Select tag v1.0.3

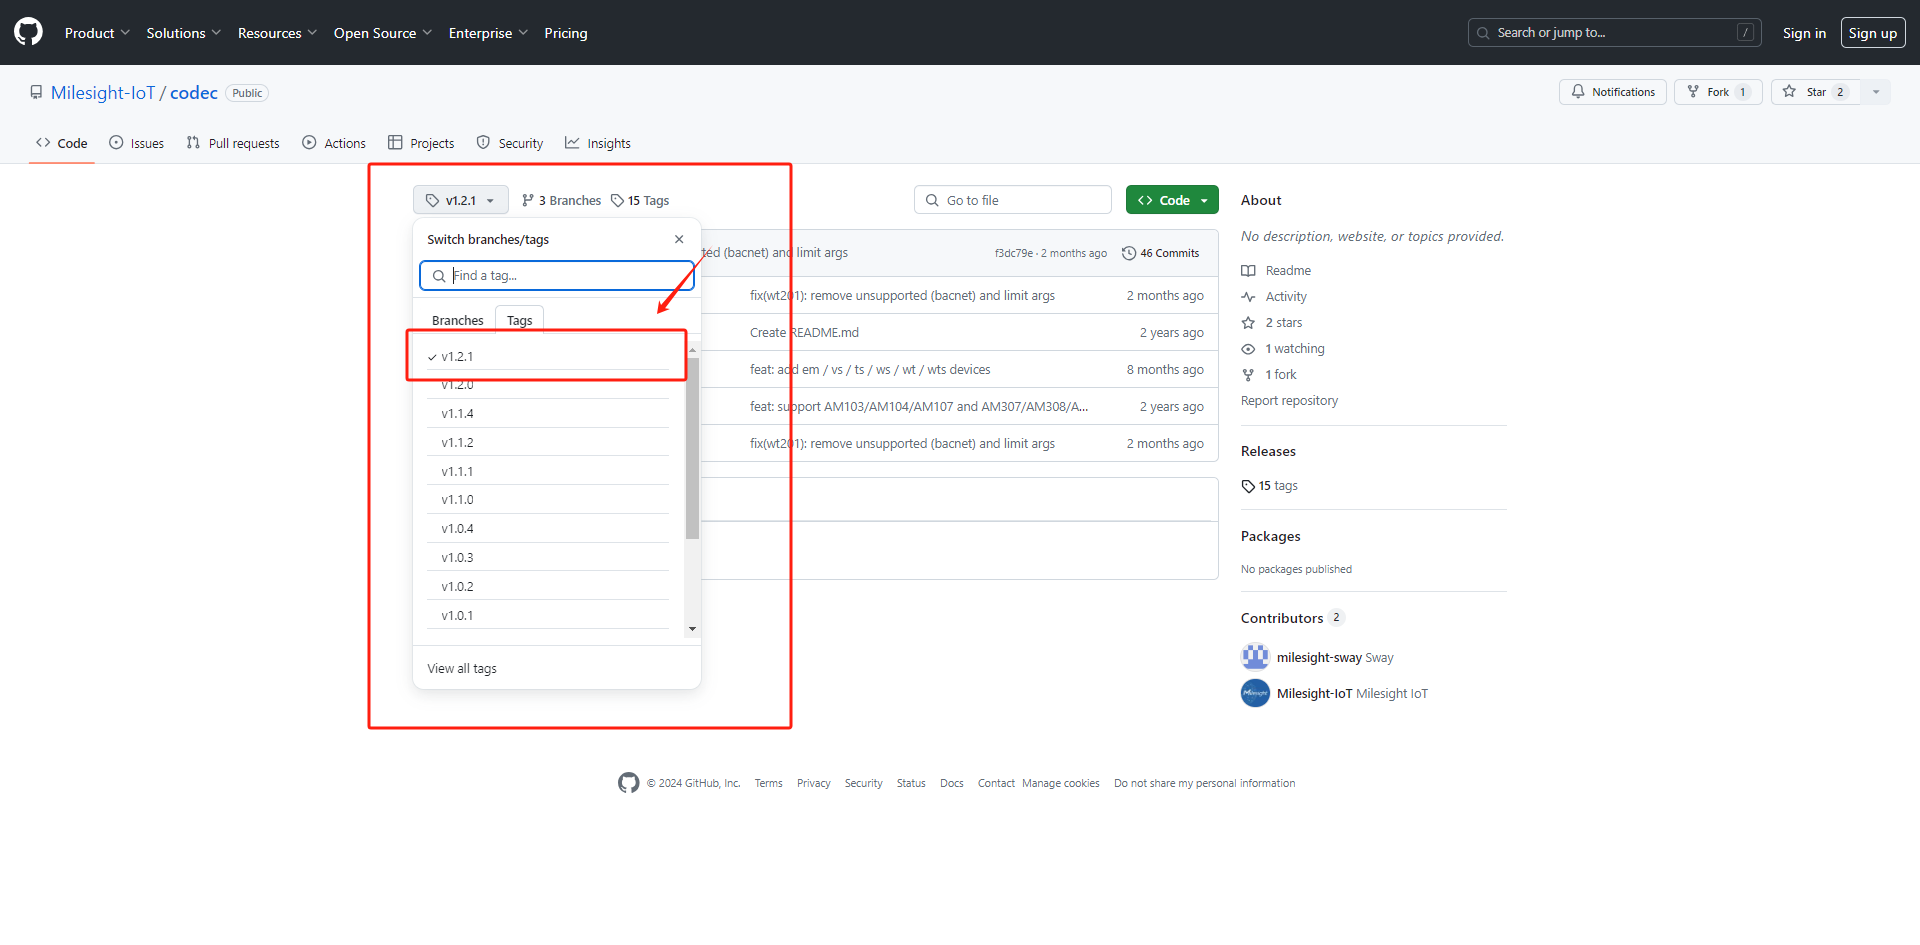(548, 557)
